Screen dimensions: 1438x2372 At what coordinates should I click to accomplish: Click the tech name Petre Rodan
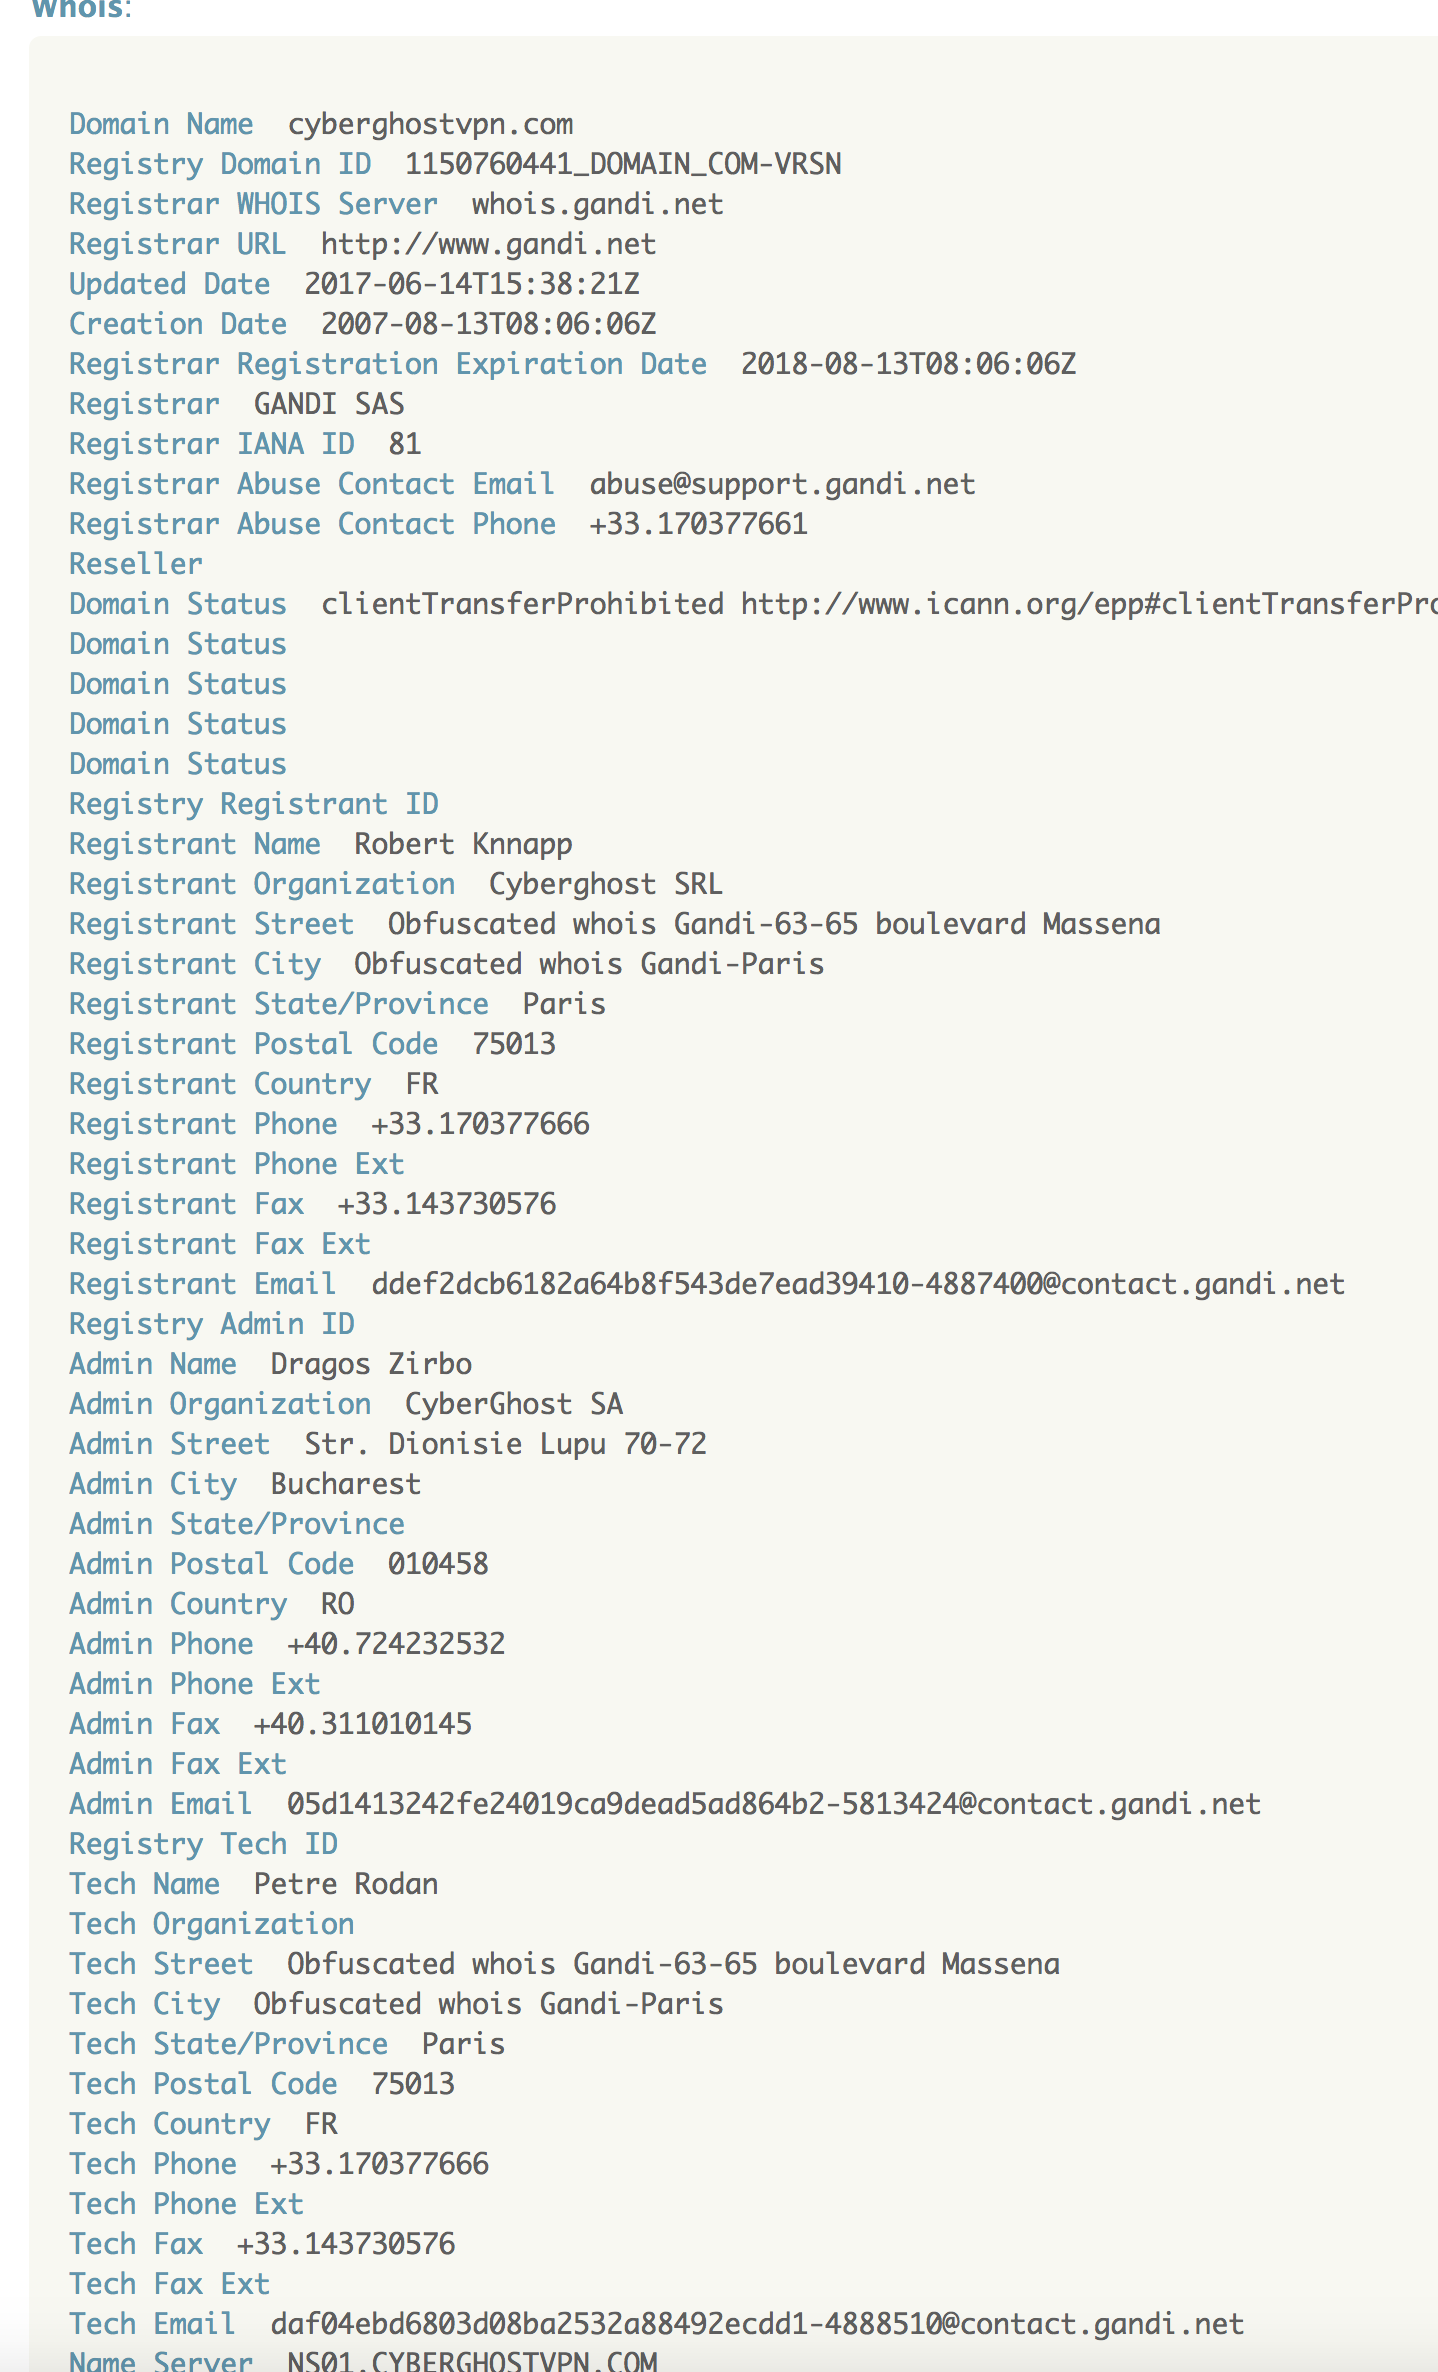346,1884
